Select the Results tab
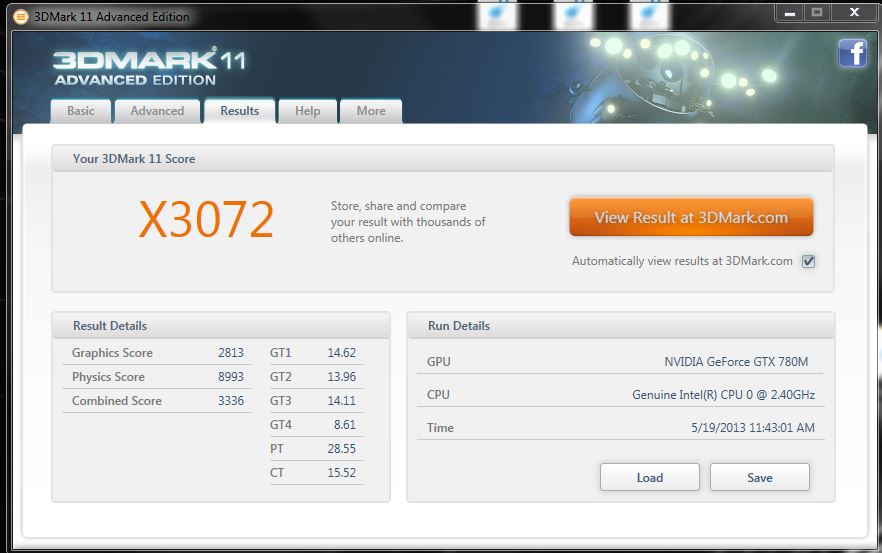This screenshot has height=553, width=882. pos(240,111)
